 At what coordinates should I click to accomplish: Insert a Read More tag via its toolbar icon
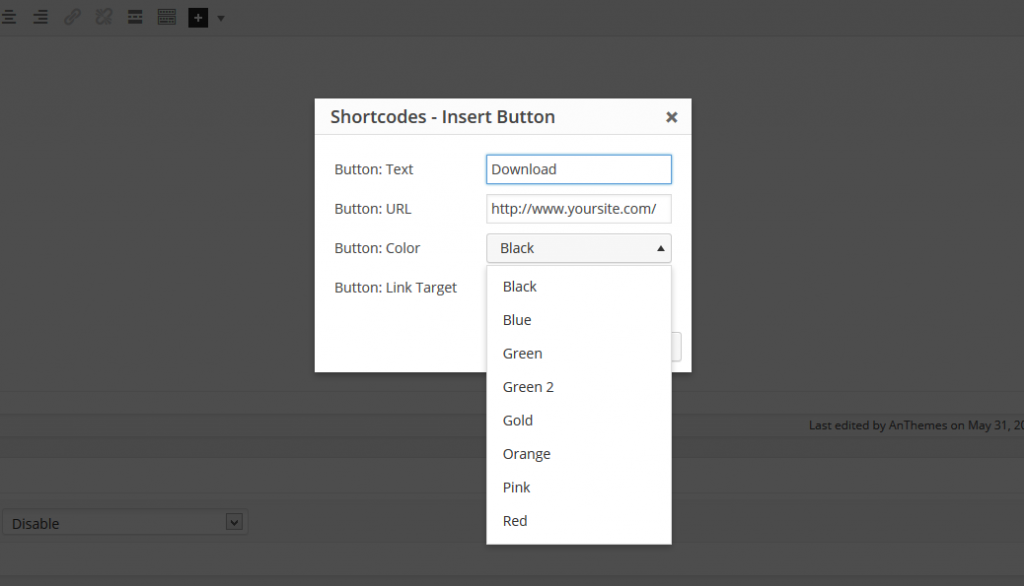coord(135,17)
